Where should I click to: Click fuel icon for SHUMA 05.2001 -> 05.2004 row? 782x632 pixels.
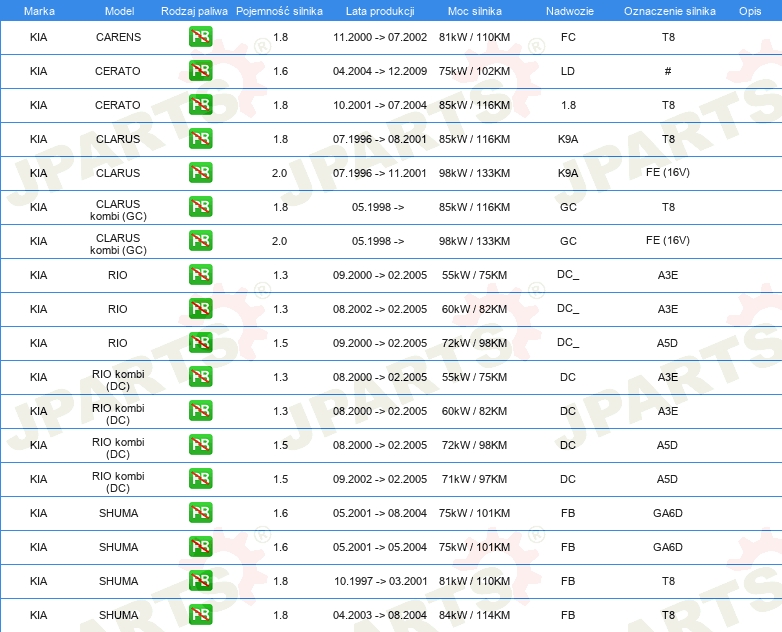coord(200,546)
